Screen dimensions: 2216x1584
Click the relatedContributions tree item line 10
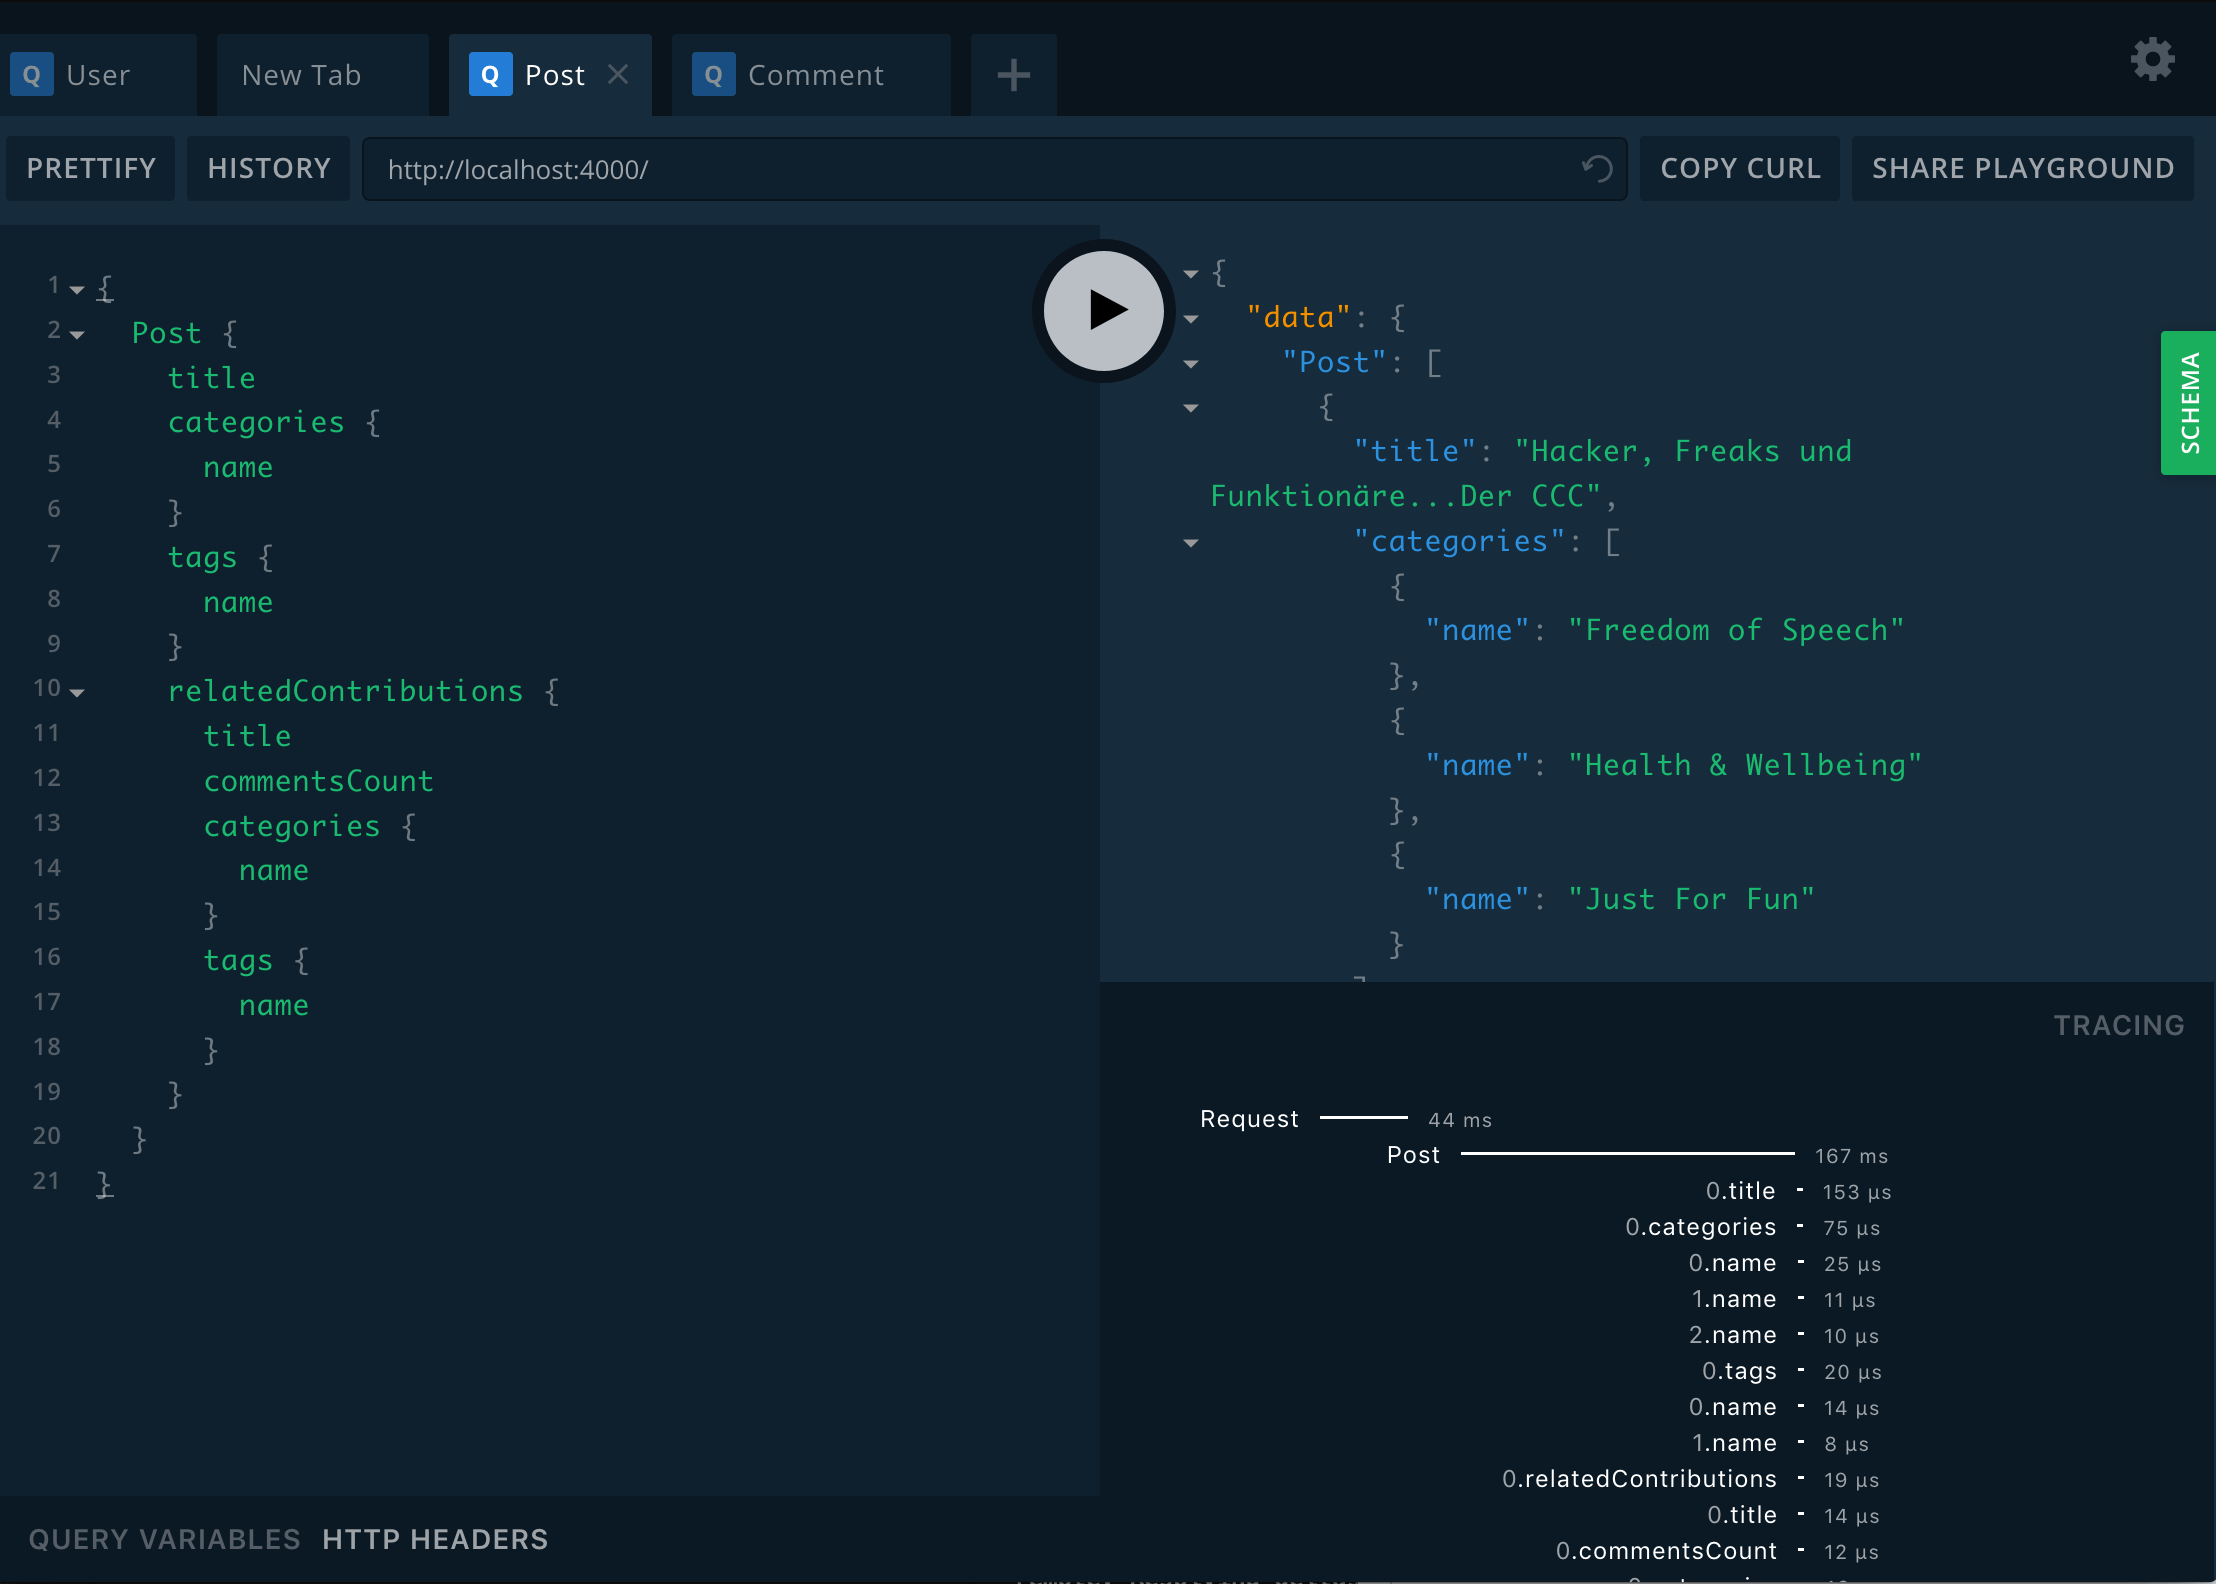tap(344, 689)
